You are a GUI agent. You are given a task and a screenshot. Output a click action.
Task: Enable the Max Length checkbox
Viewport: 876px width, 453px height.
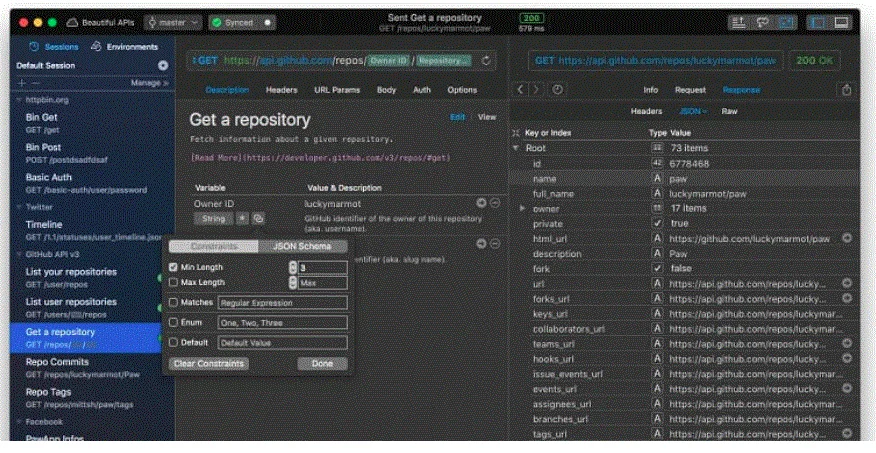pos(173,283)
